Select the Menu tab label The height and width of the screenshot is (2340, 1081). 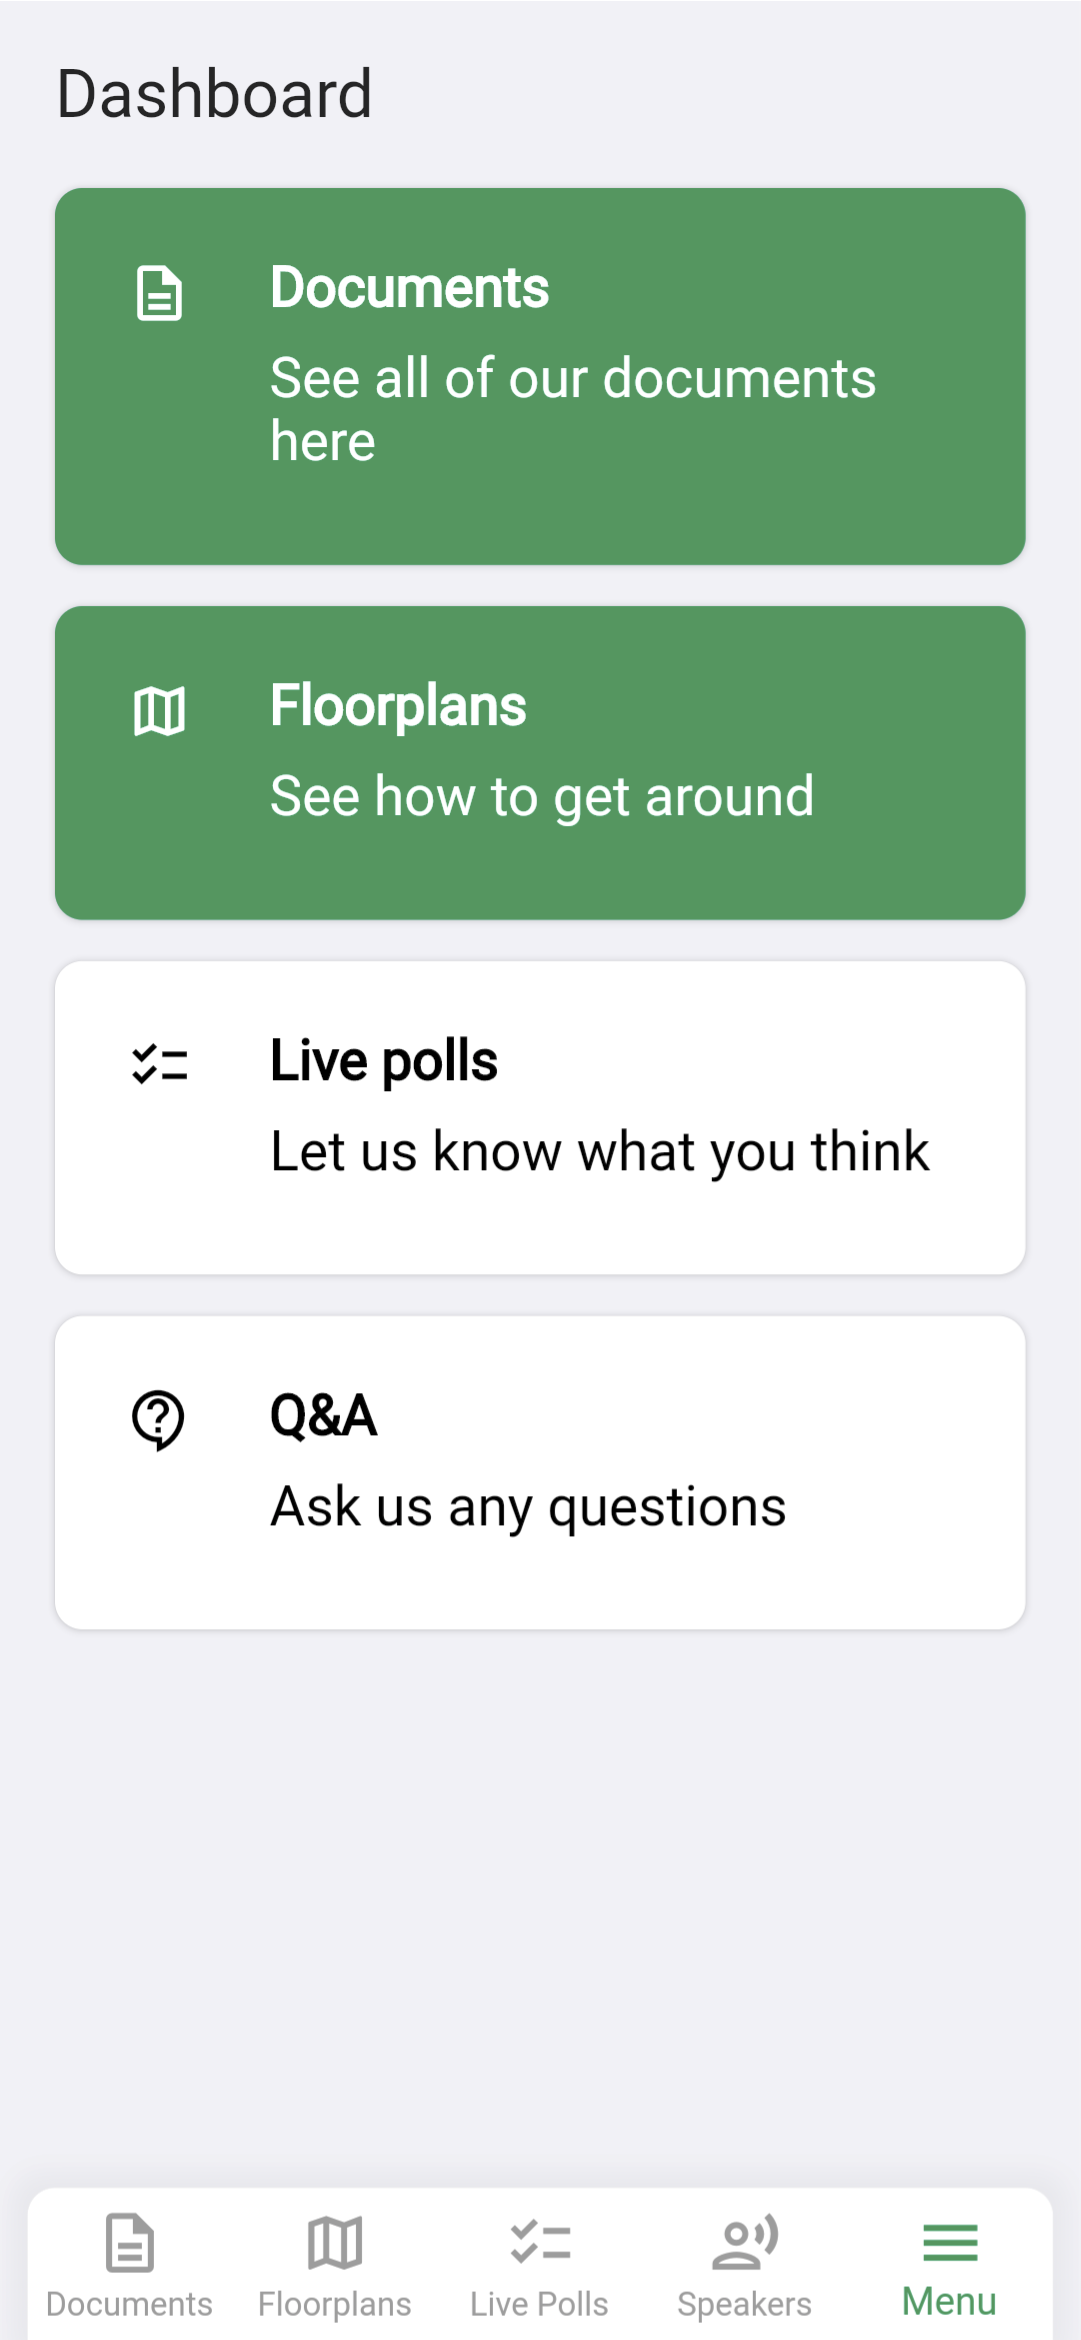949,2301
